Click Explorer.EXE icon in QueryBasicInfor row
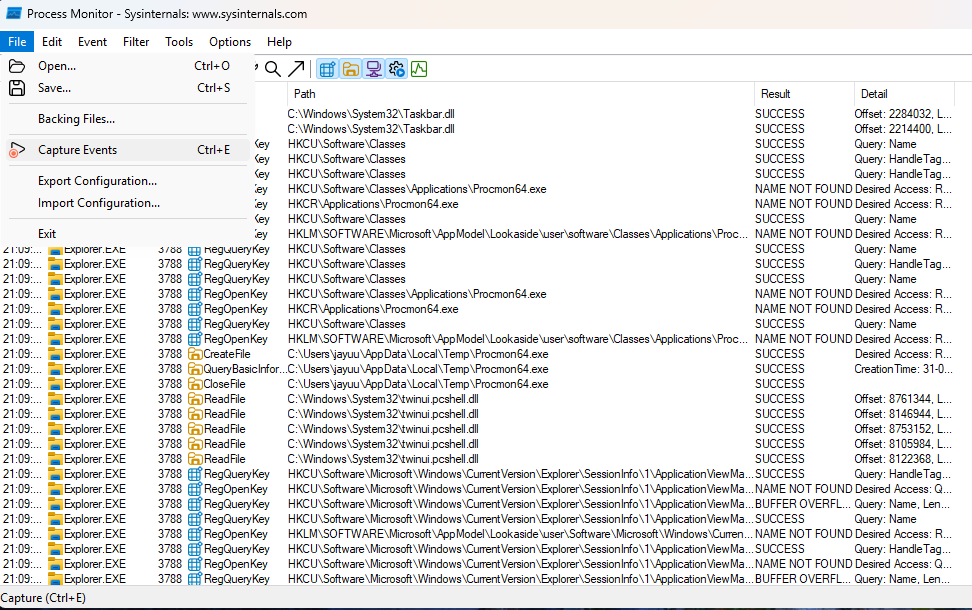Screen dimensions: 972x610 coord(56,369)
